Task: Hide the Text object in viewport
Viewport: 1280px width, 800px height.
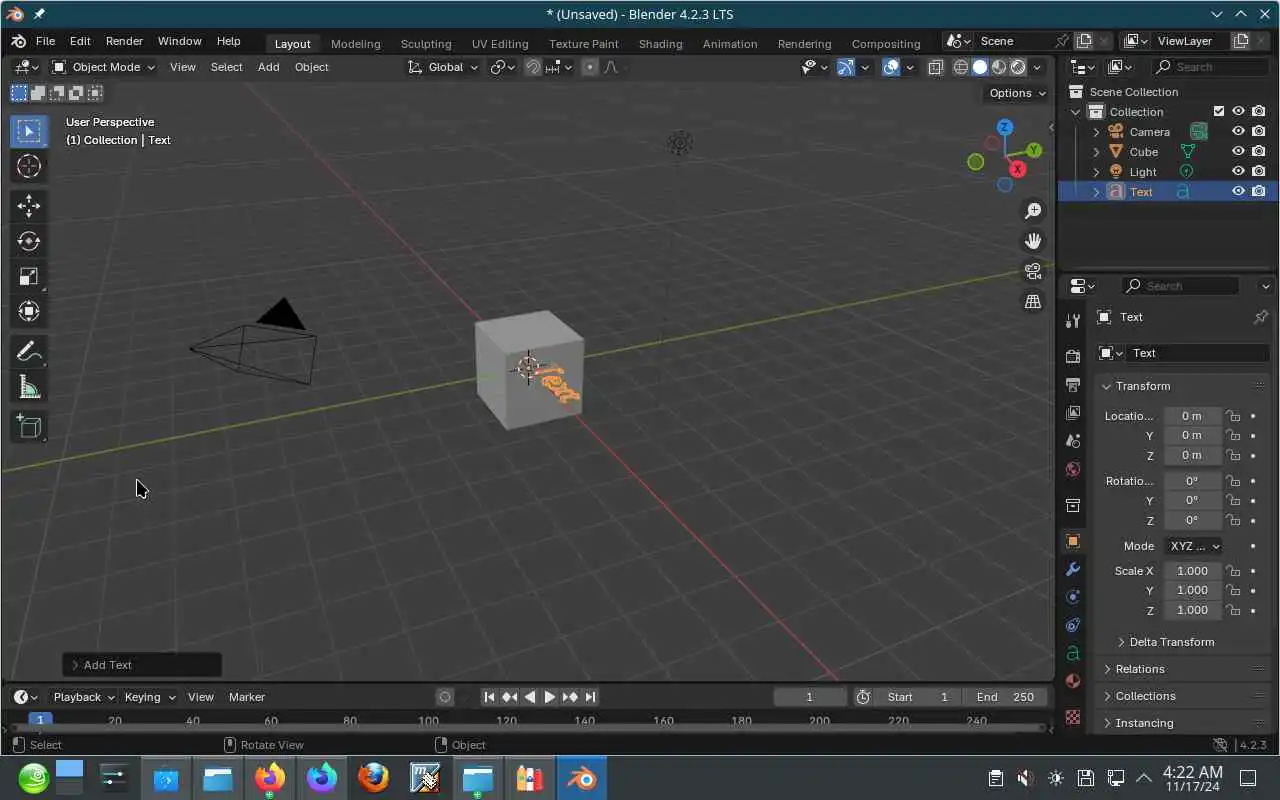Action: click(1238, 191)
